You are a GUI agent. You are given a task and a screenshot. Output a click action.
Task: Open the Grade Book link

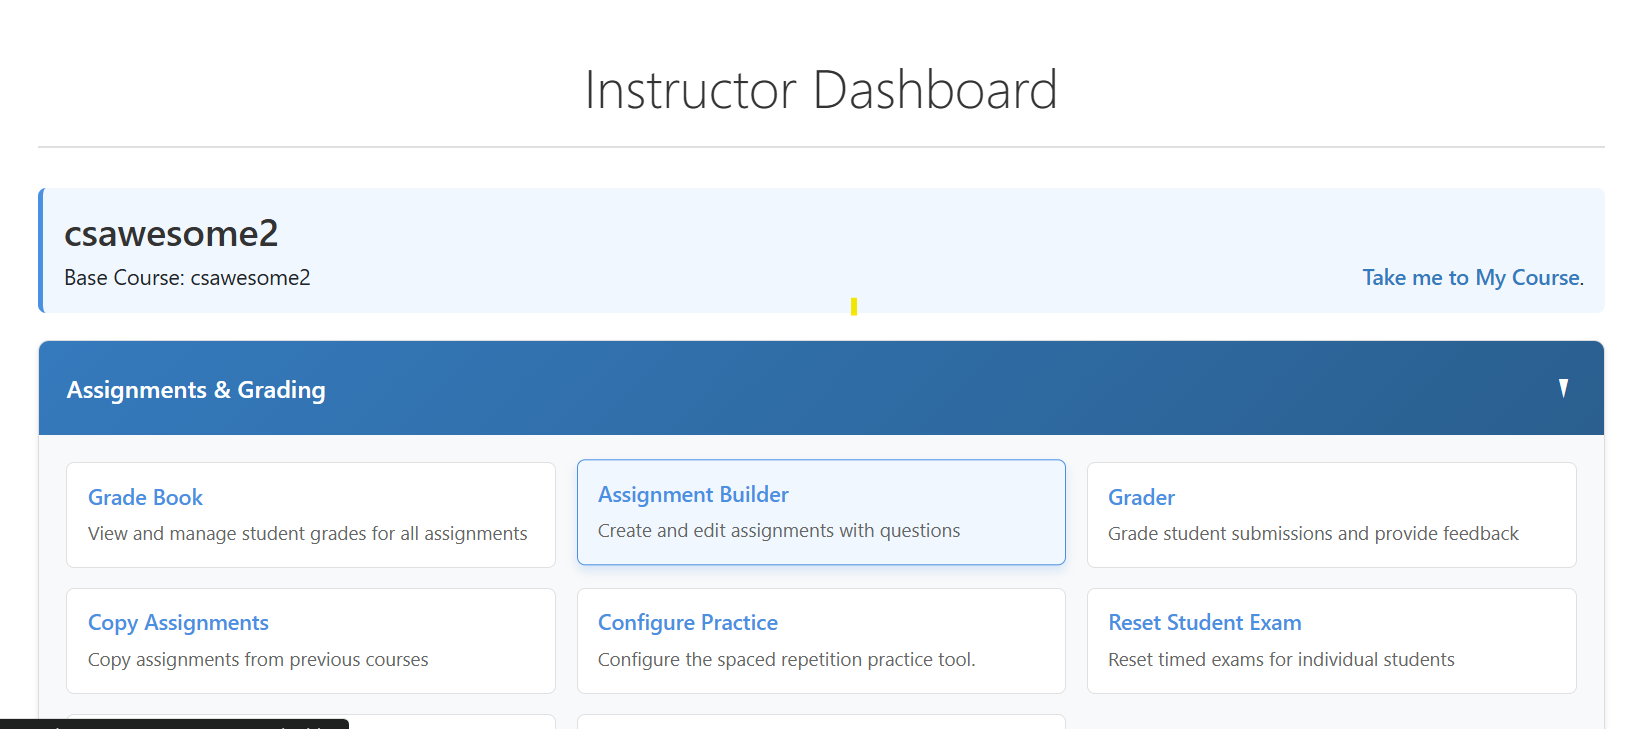point(145,497)
